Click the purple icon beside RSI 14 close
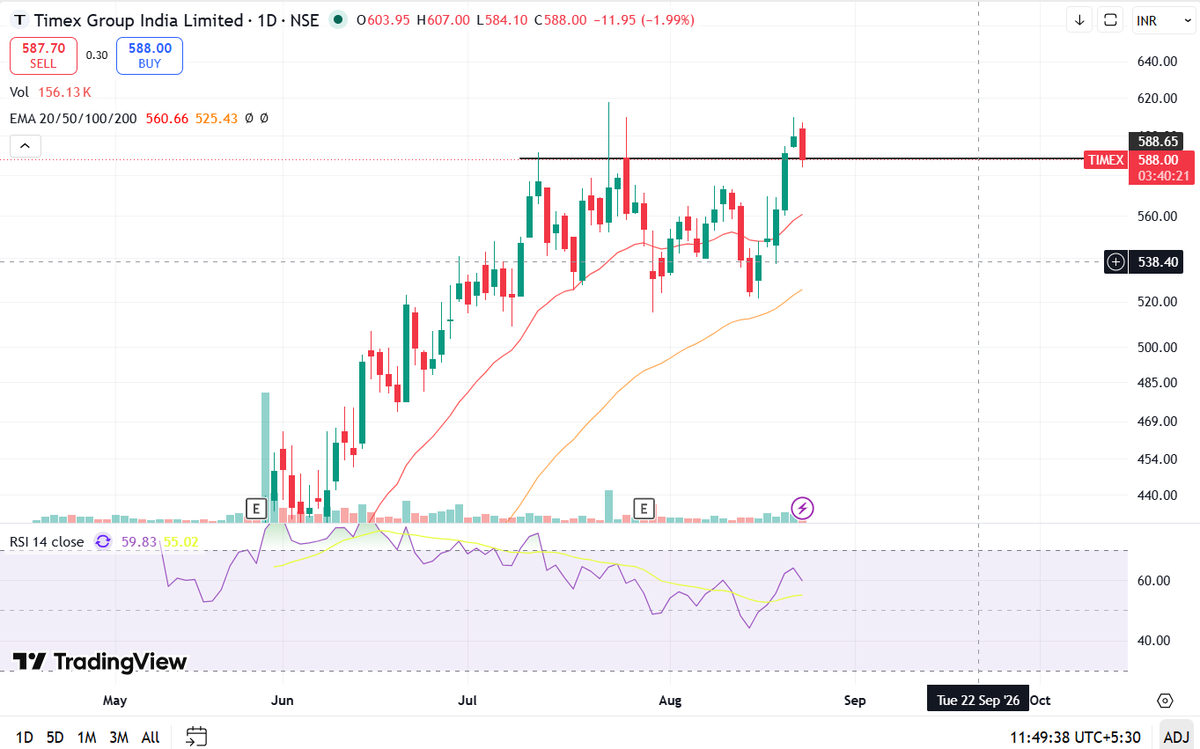The image size is (1200, 749). [103, 541]
